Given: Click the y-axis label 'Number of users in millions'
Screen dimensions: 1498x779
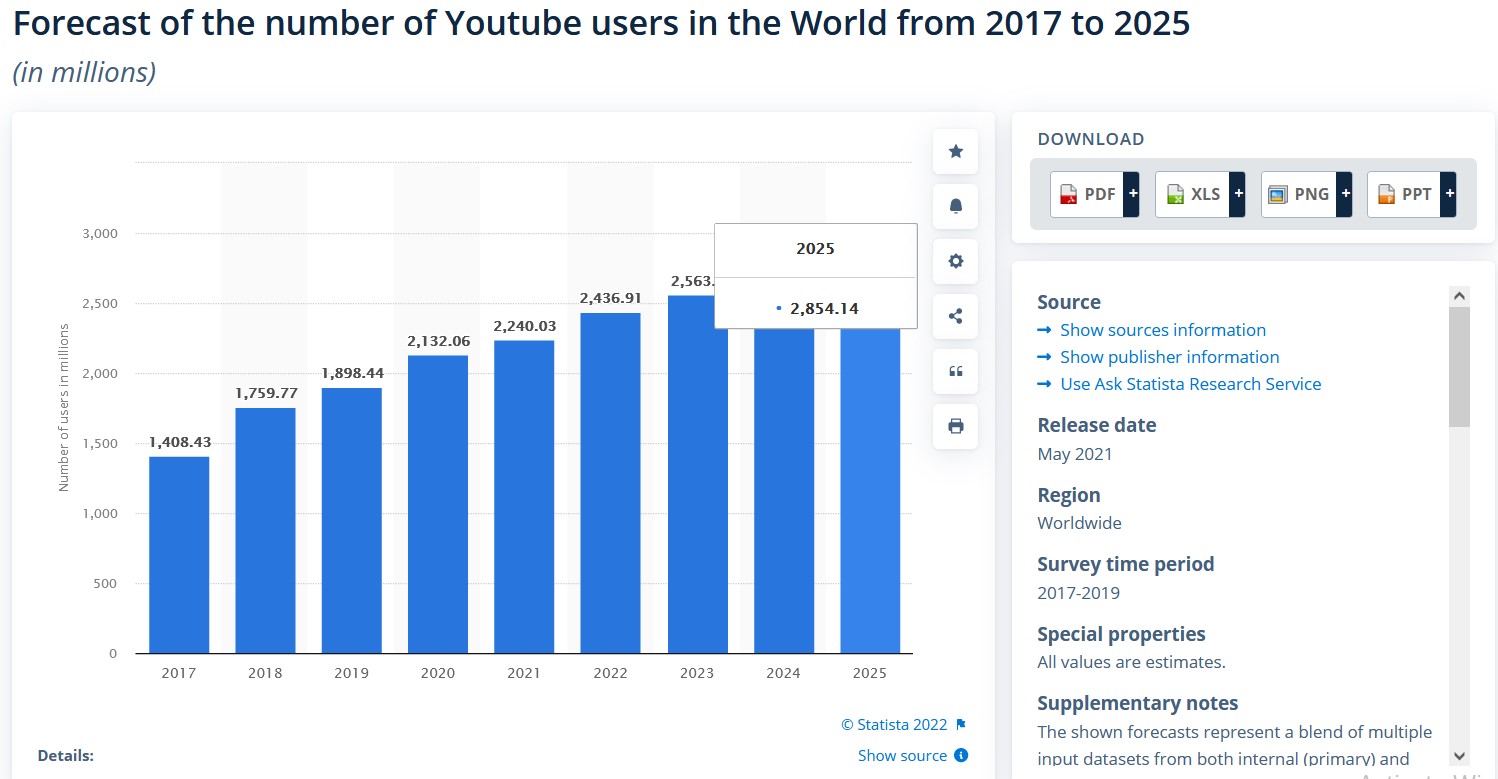Looking at the screenshot, I should click(64, 407).
